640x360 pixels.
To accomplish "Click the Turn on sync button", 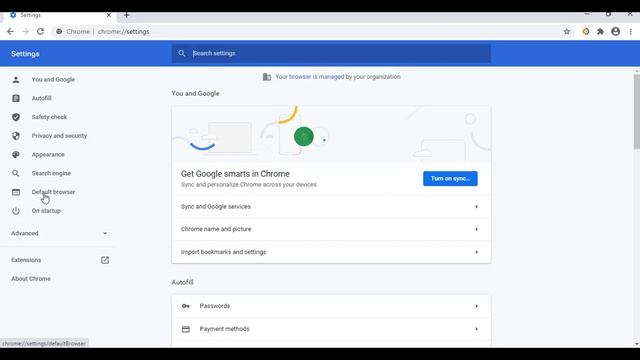I will coord(450,179).
